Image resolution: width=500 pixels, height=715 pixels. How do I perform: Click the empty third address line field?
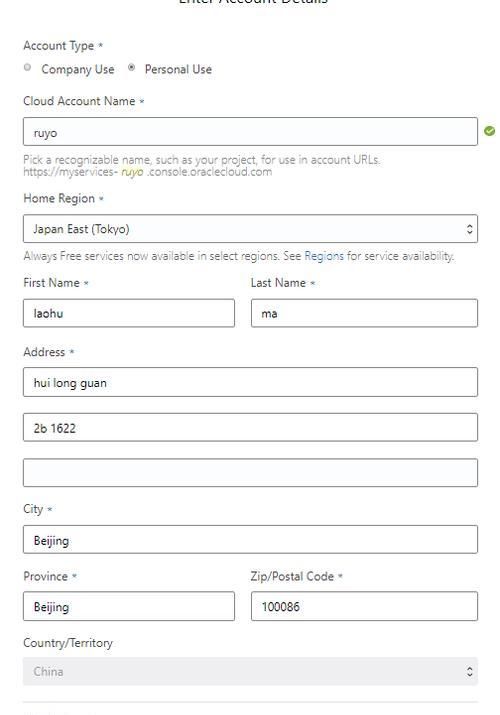point(250,472)
